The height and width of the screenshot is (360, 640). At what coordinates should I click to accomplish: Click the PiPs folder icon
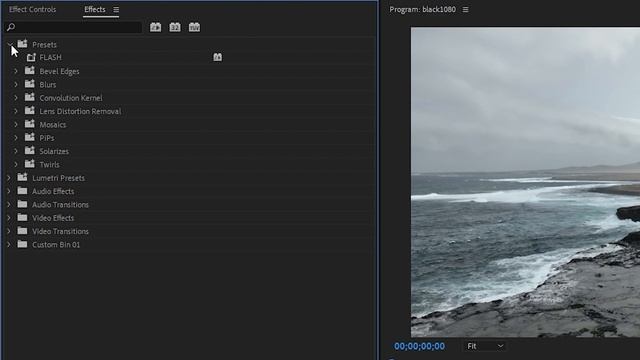(x=30, y=137)
